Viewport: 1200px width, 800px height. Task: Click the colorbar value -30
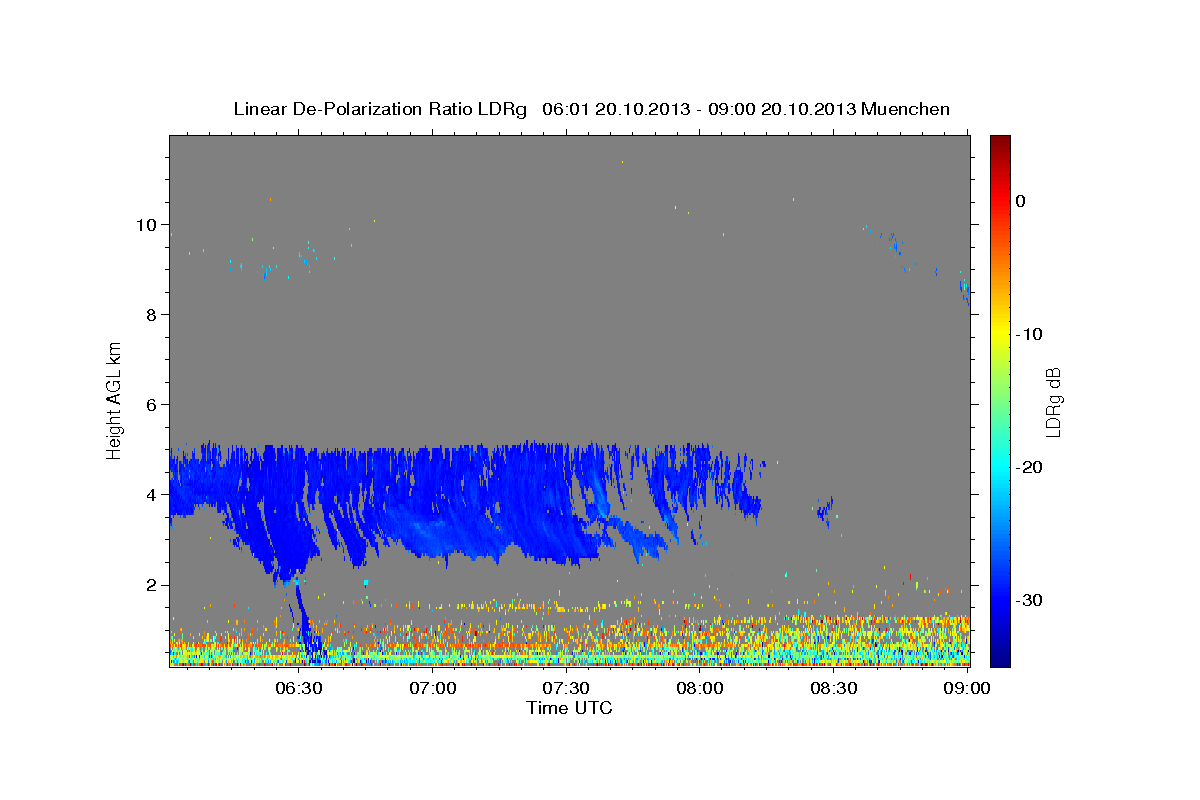1030,600
